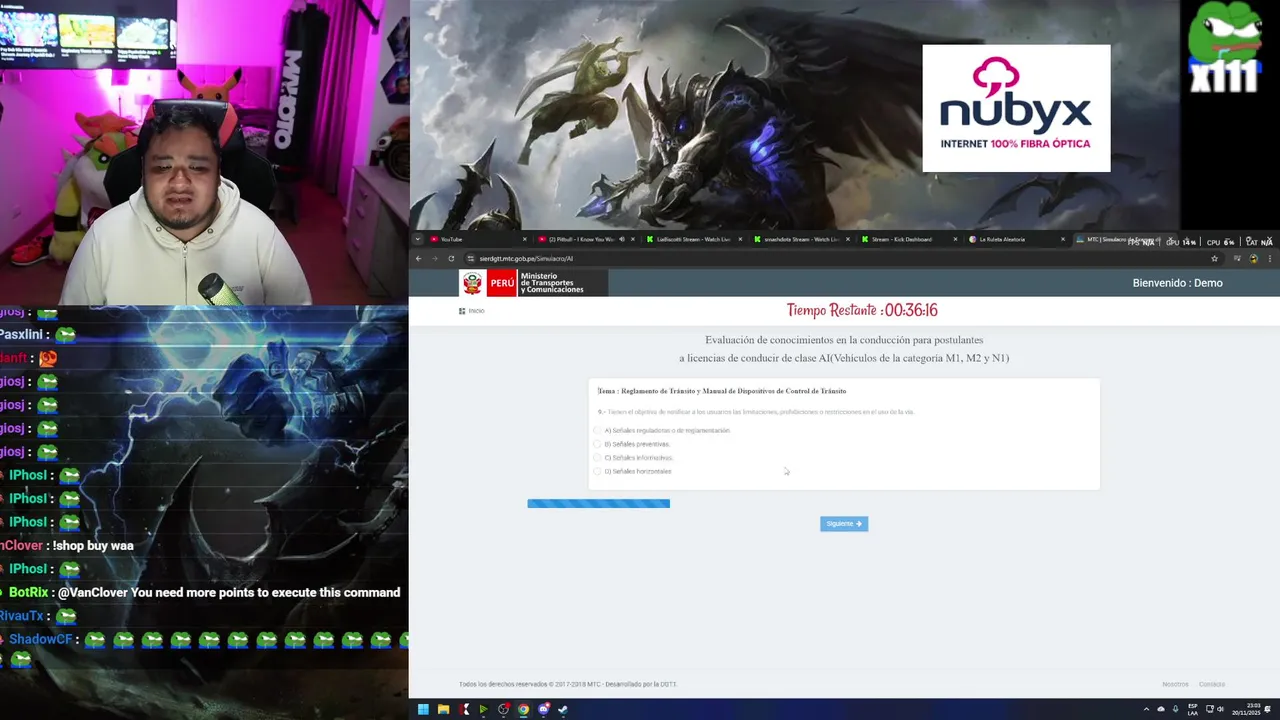The image size is (1280, 720).
Task: Open the OBS taskbar icon
Action: click(503, 710)
